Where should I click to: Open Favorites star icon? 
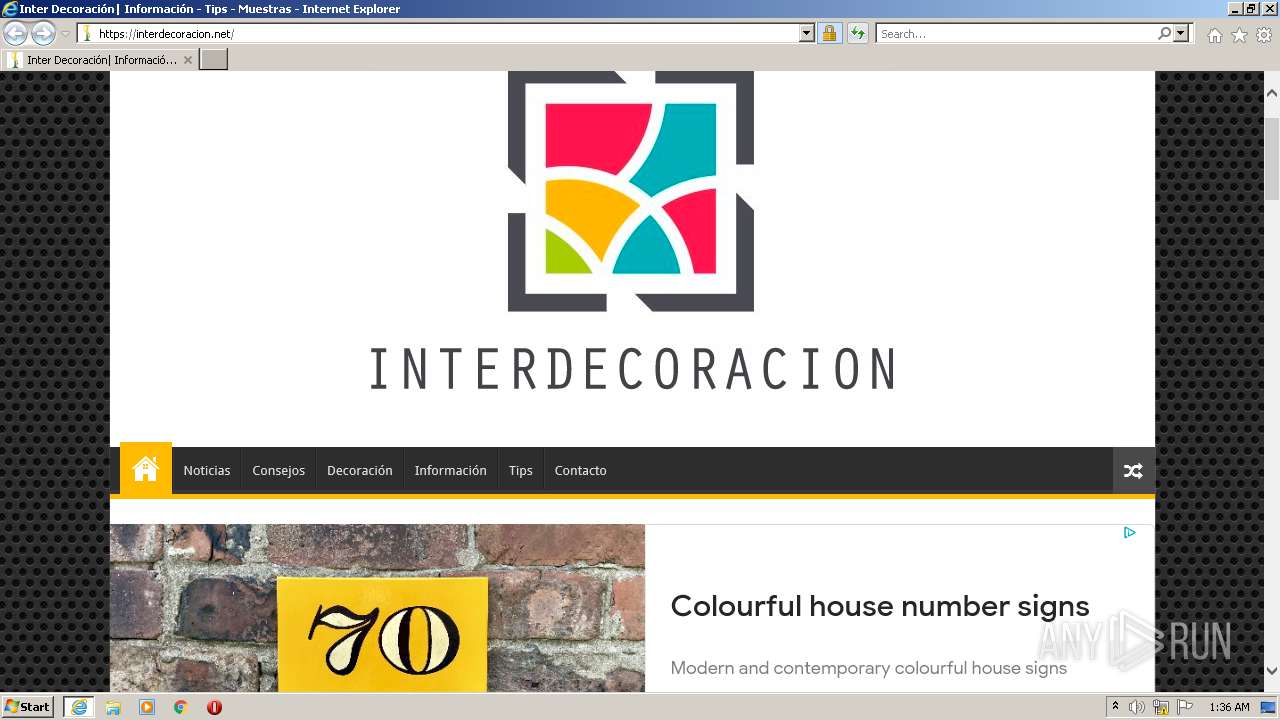point(1239,35)
